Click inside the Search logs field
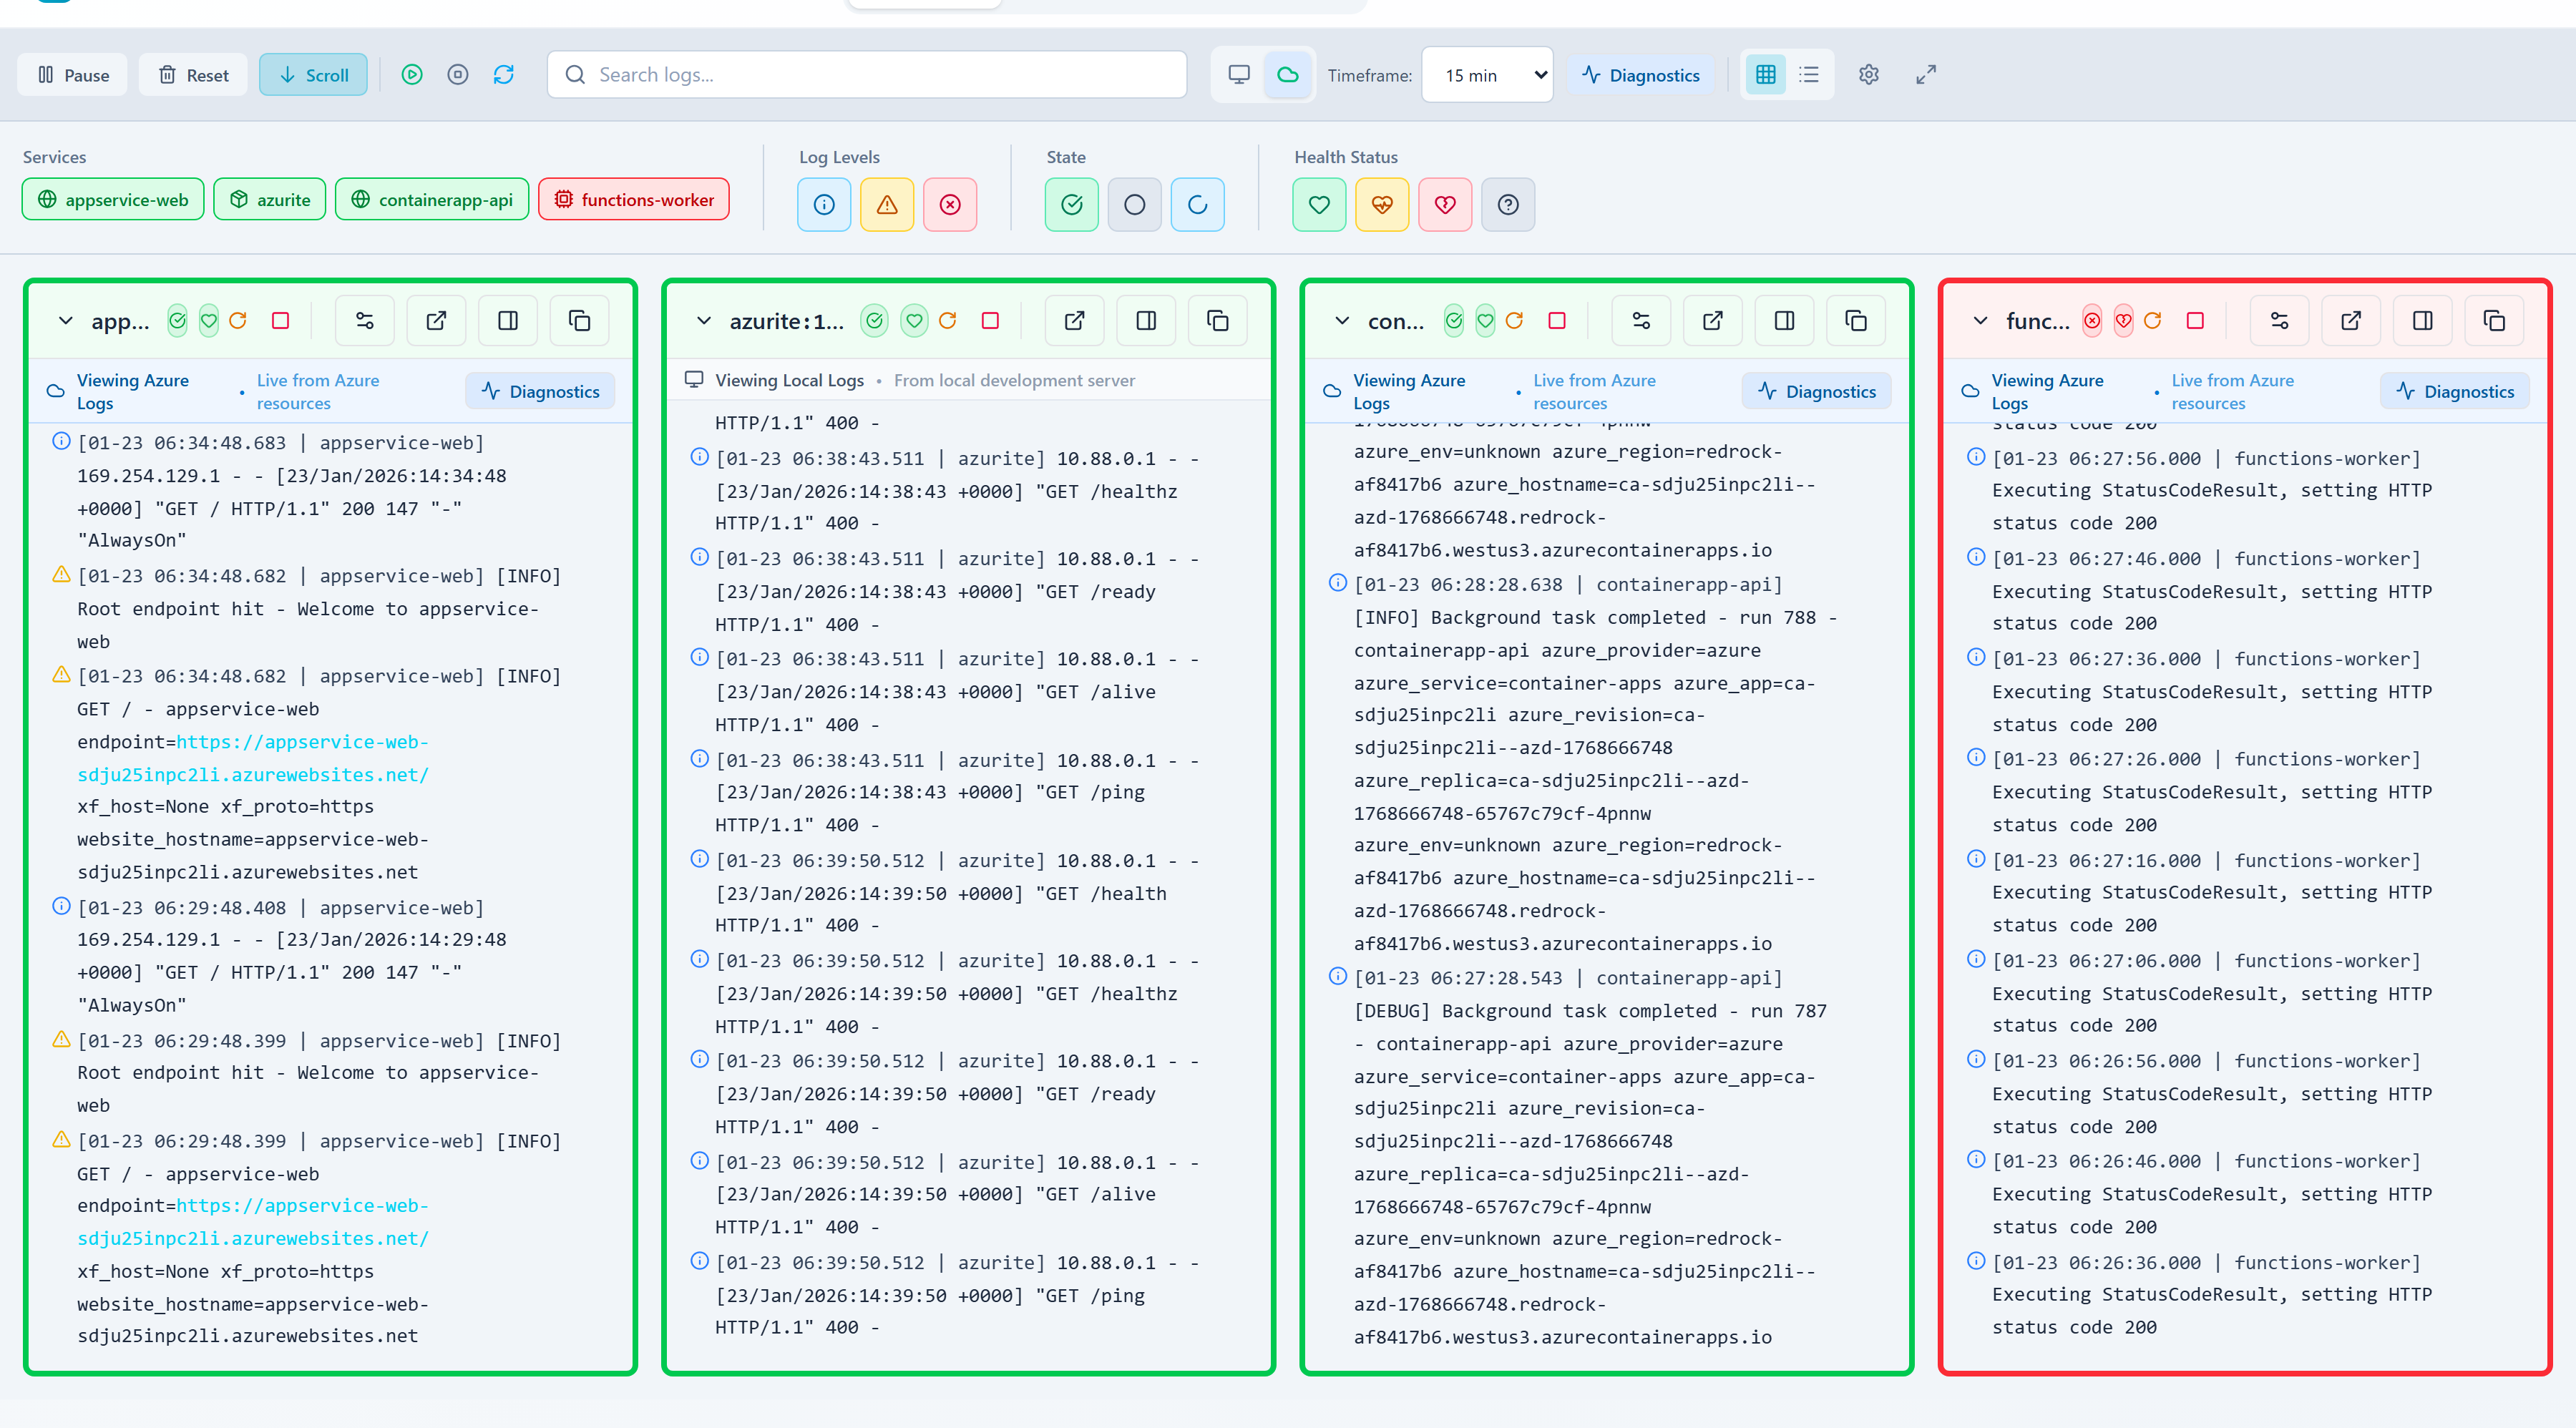Viewport: 2576px width, 1428px height. [866, 74]
